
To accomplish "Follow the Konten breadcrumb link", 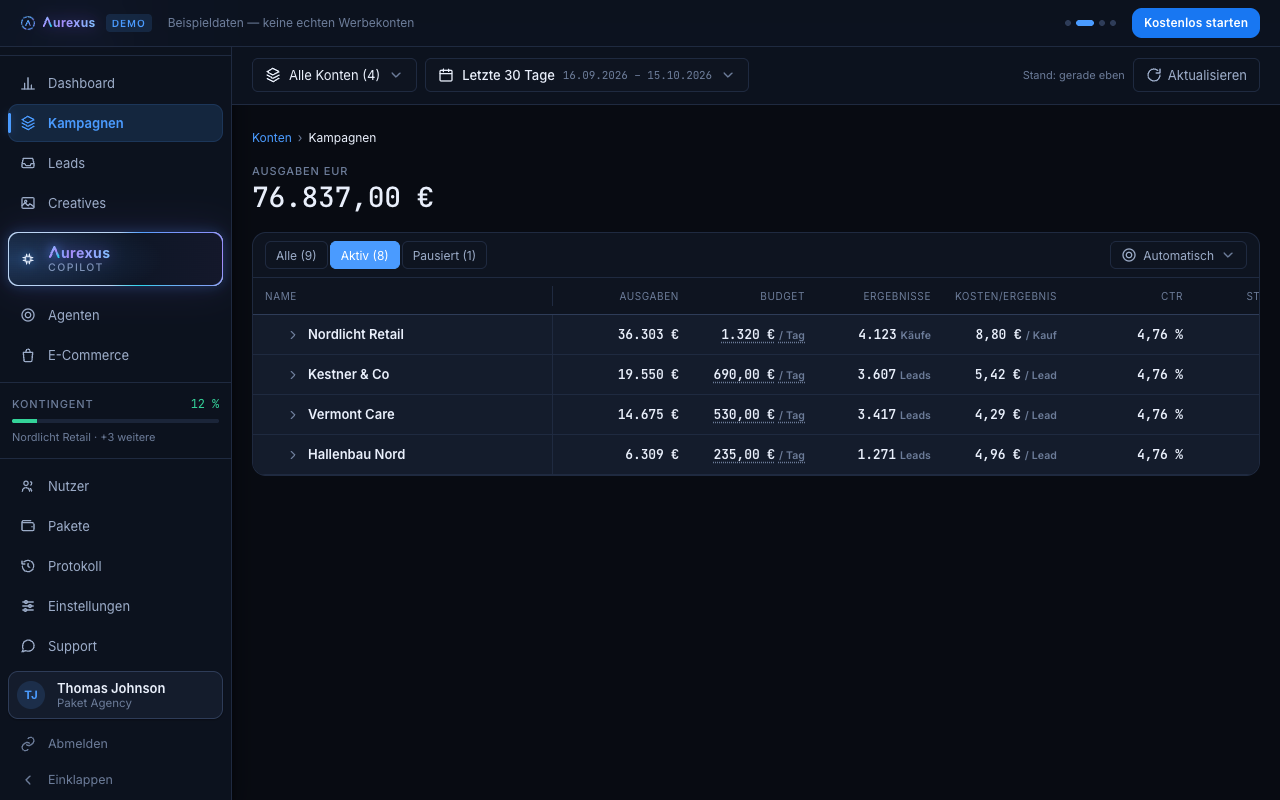I will [272, 138].
